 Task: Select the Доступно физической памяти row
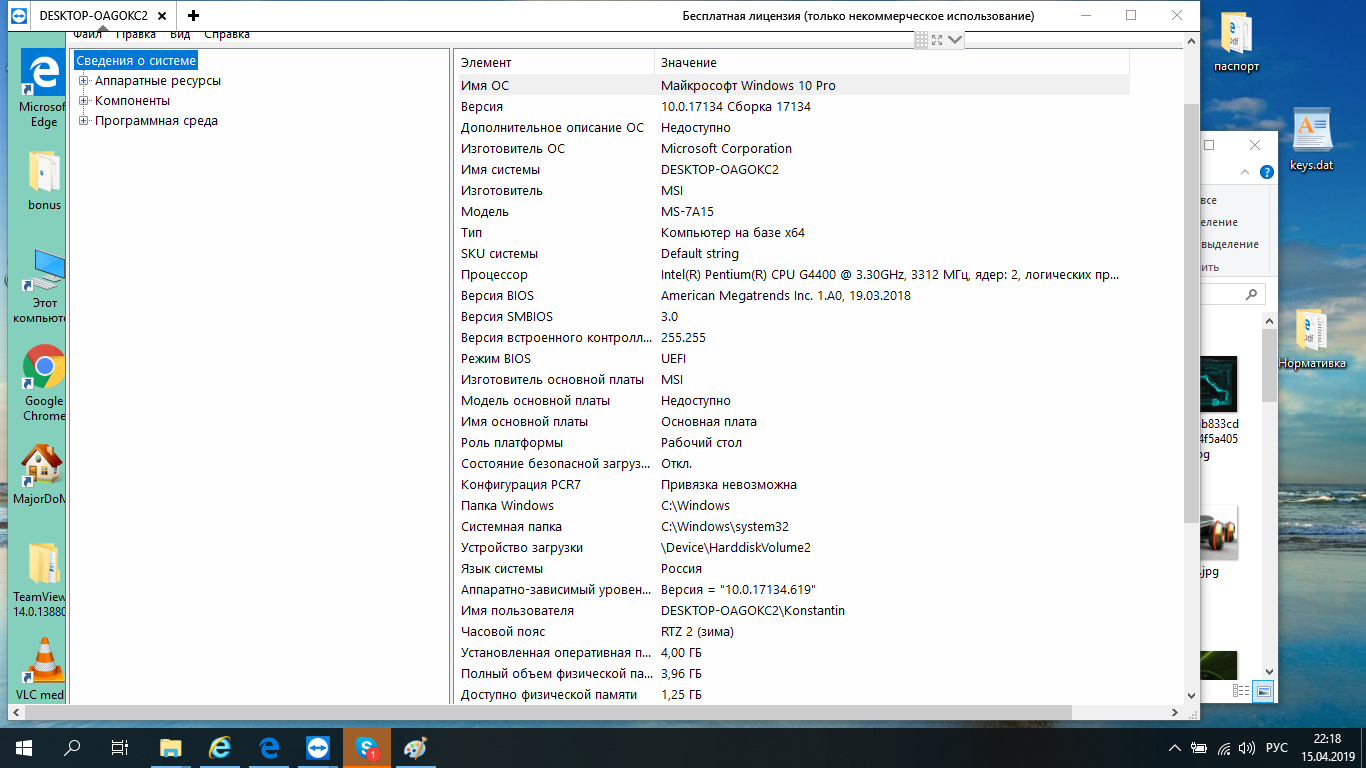(x=794, y=694)
